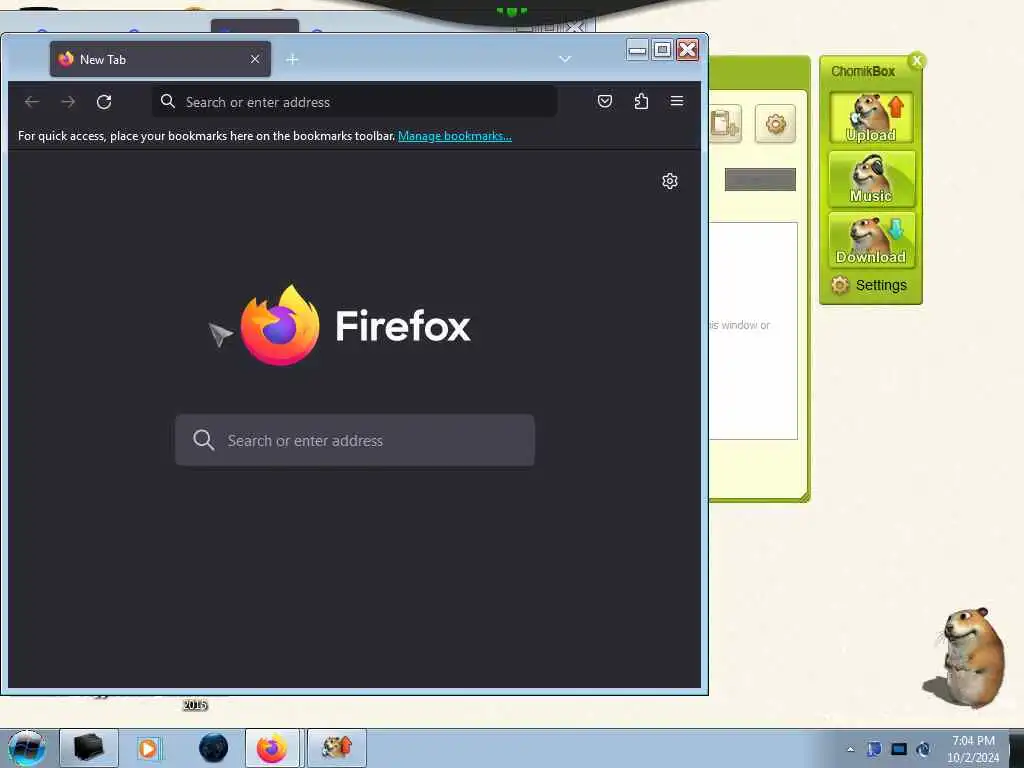This screenshot has width=1024, height=768.
Task: Go back in Firefox navigation
Action: point(32,102)
